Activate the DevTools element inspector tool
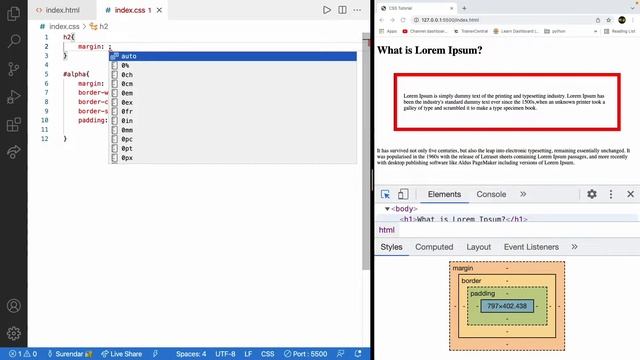This screenshot has width=640, height=360. click(385, 194)
